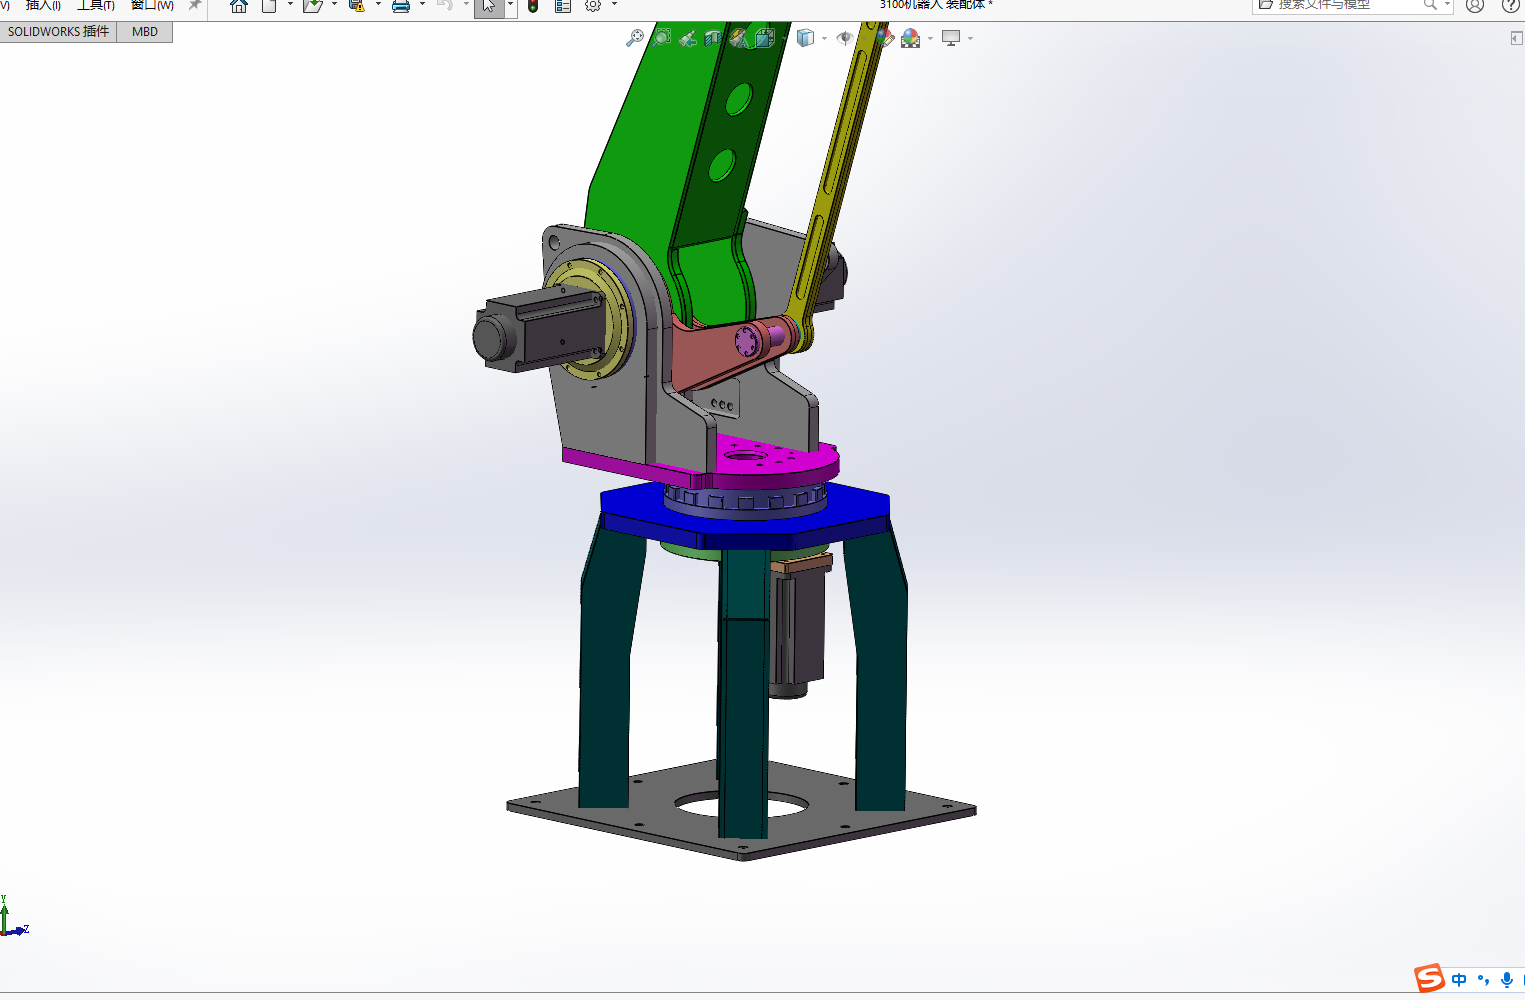
Task: Click the View Settings monitor icon
Action: pyautogui.click(x=951, y=38)
